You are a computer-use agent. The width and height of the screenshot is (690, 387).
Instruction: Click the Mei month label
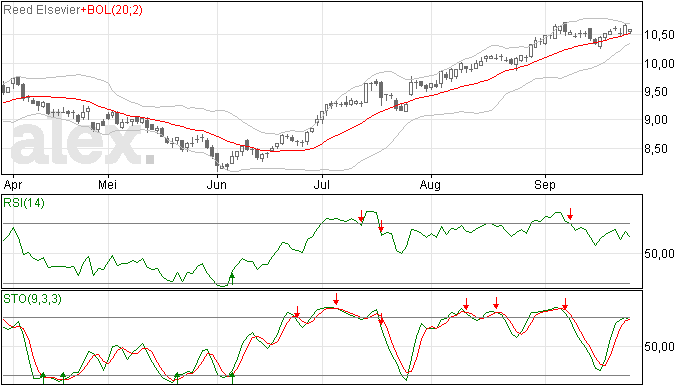(x=107, y=185)
